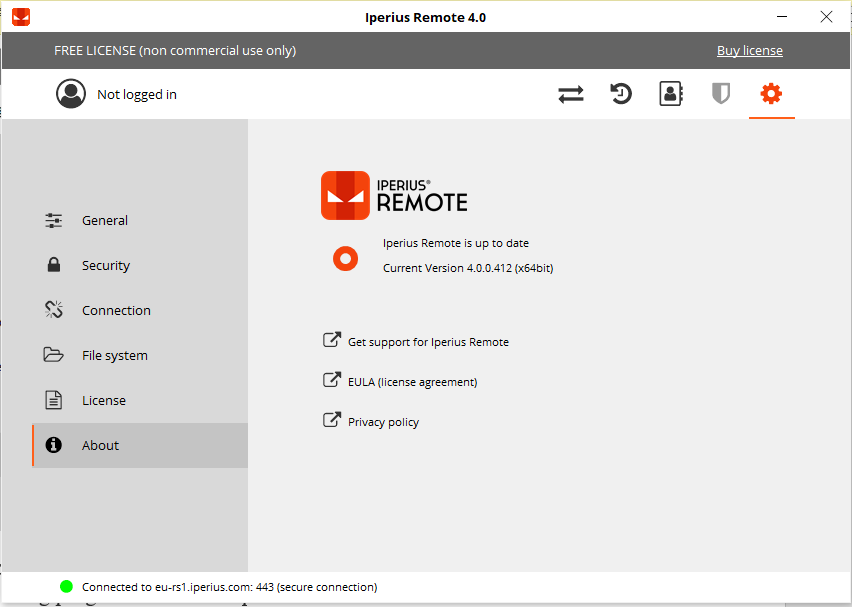Click the gray shield icon
This screenshot has width=852, height=607.
pyautogui.click(x=720, y=94)
